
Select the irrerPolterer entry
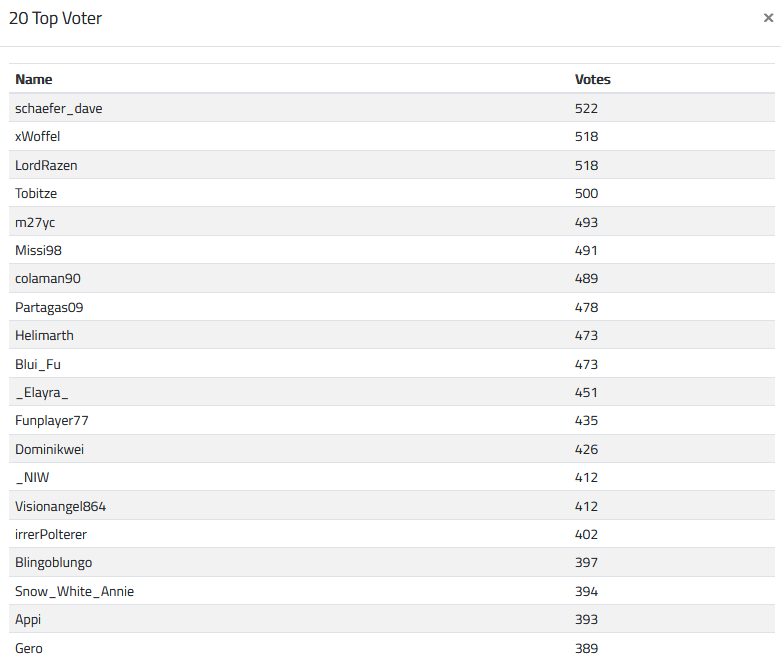(51, 534)
